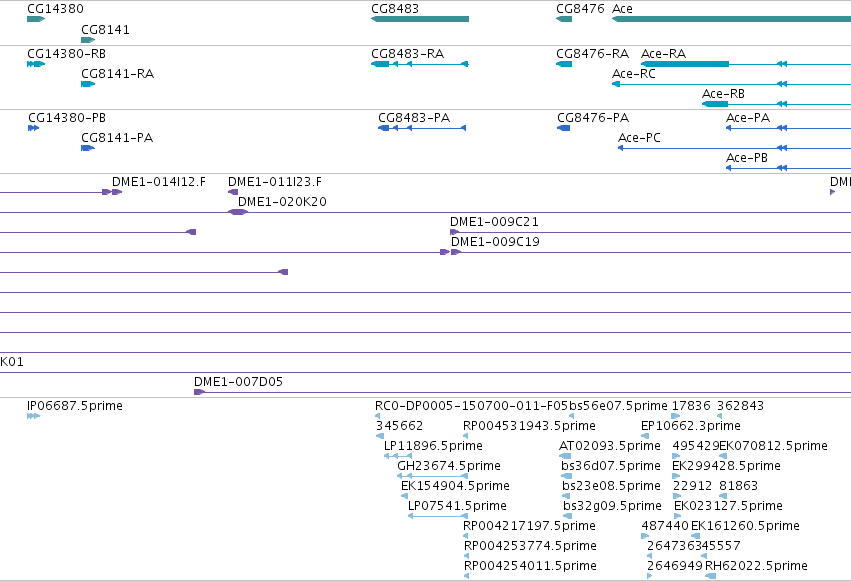This screenshot has height=581, width=851.
Task: Open the CG8483-RA transcript label
Action: point(408,54)
